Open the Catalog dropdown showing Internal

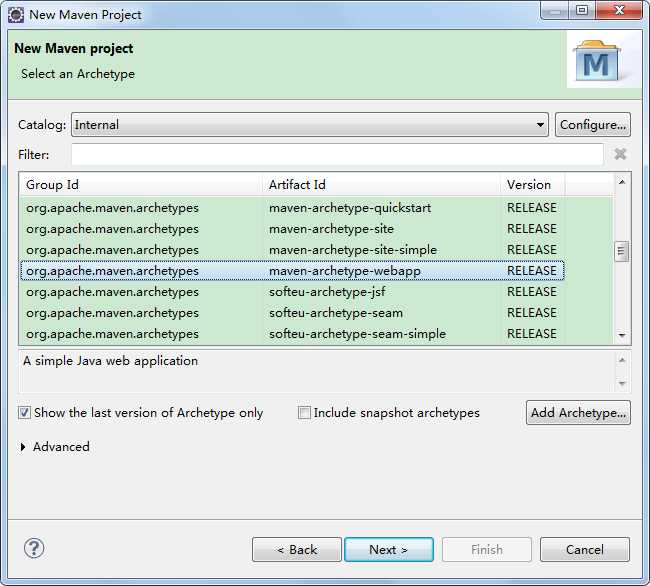coord(310,124)
